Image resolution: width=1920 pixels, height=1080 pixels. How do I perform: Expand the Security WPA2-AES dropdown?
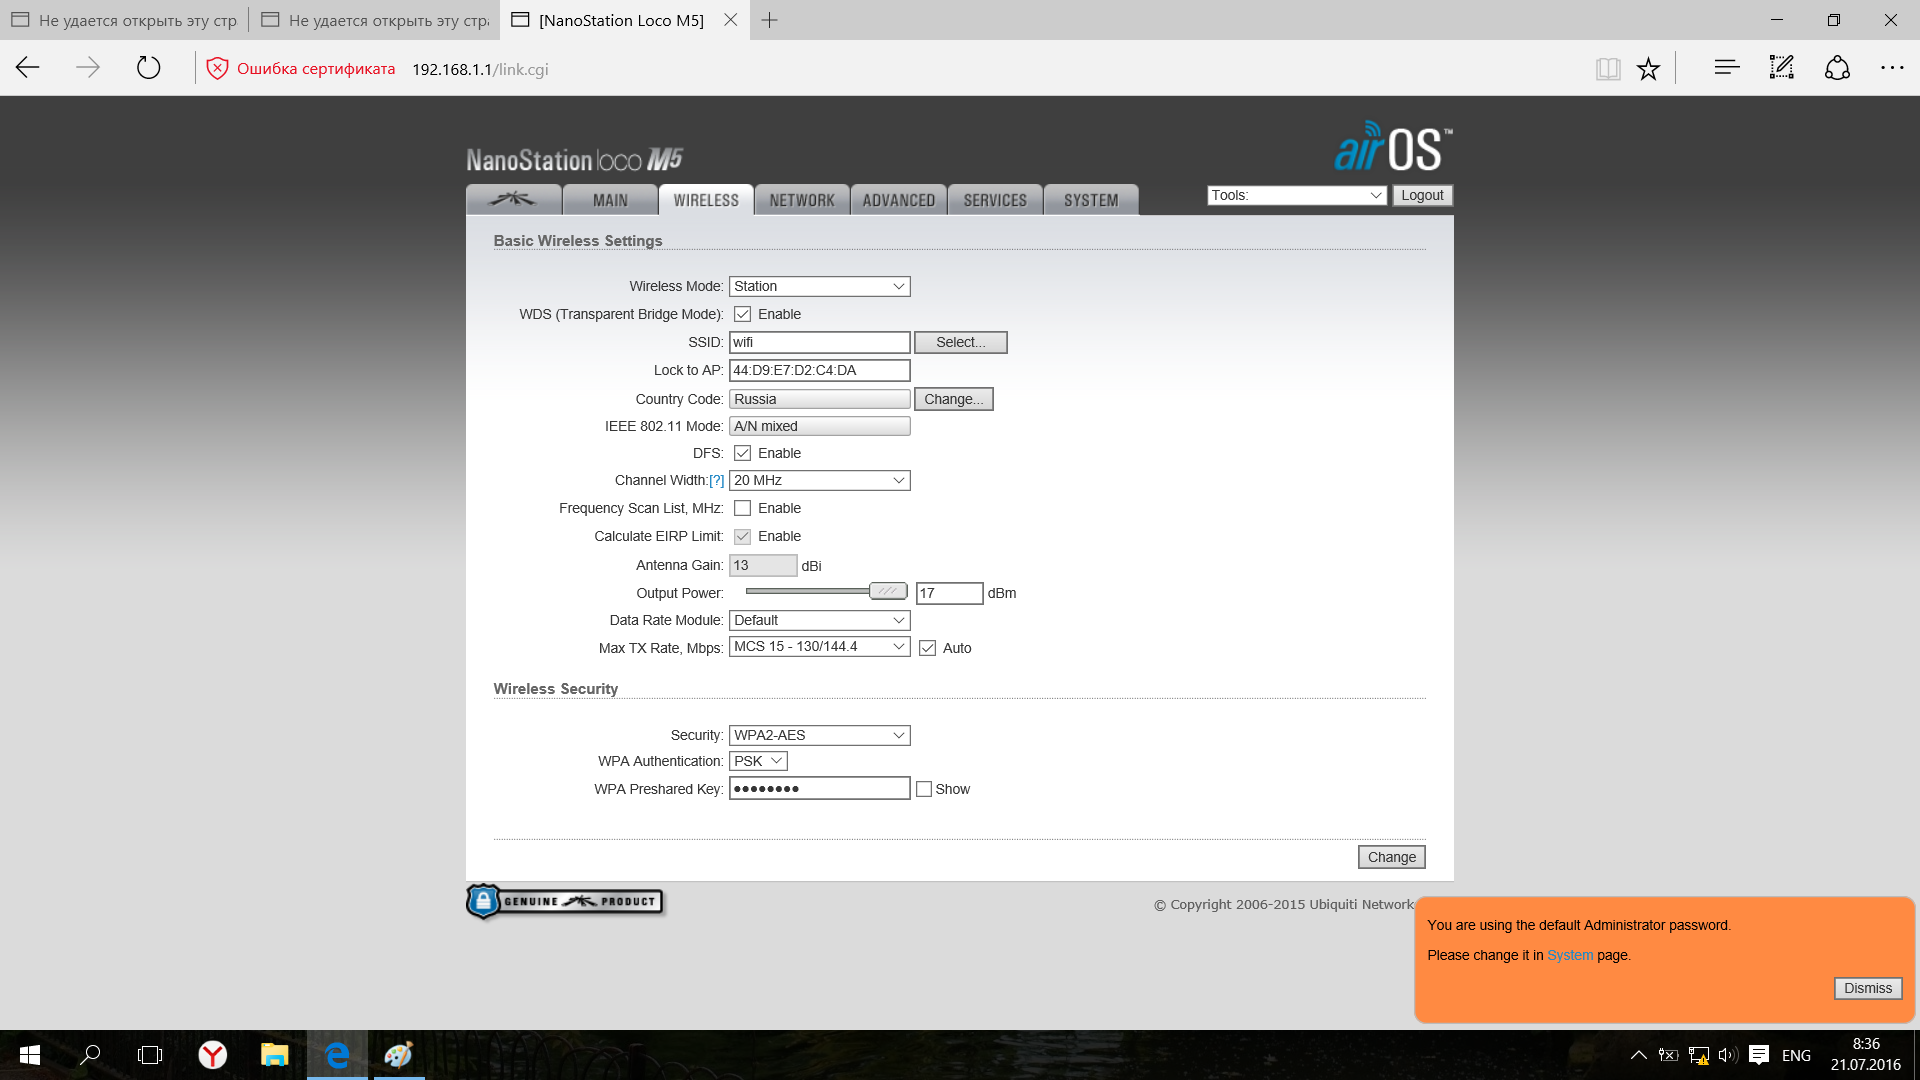pos(819,735)
